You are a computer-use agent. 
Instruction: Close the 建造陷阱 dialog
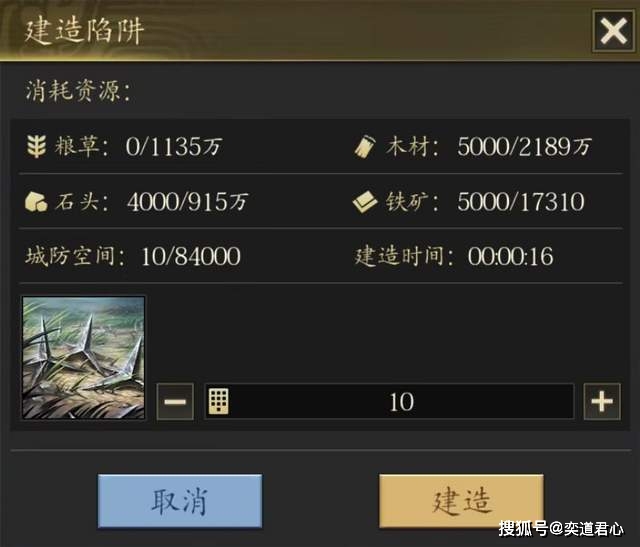click(613, 31)
